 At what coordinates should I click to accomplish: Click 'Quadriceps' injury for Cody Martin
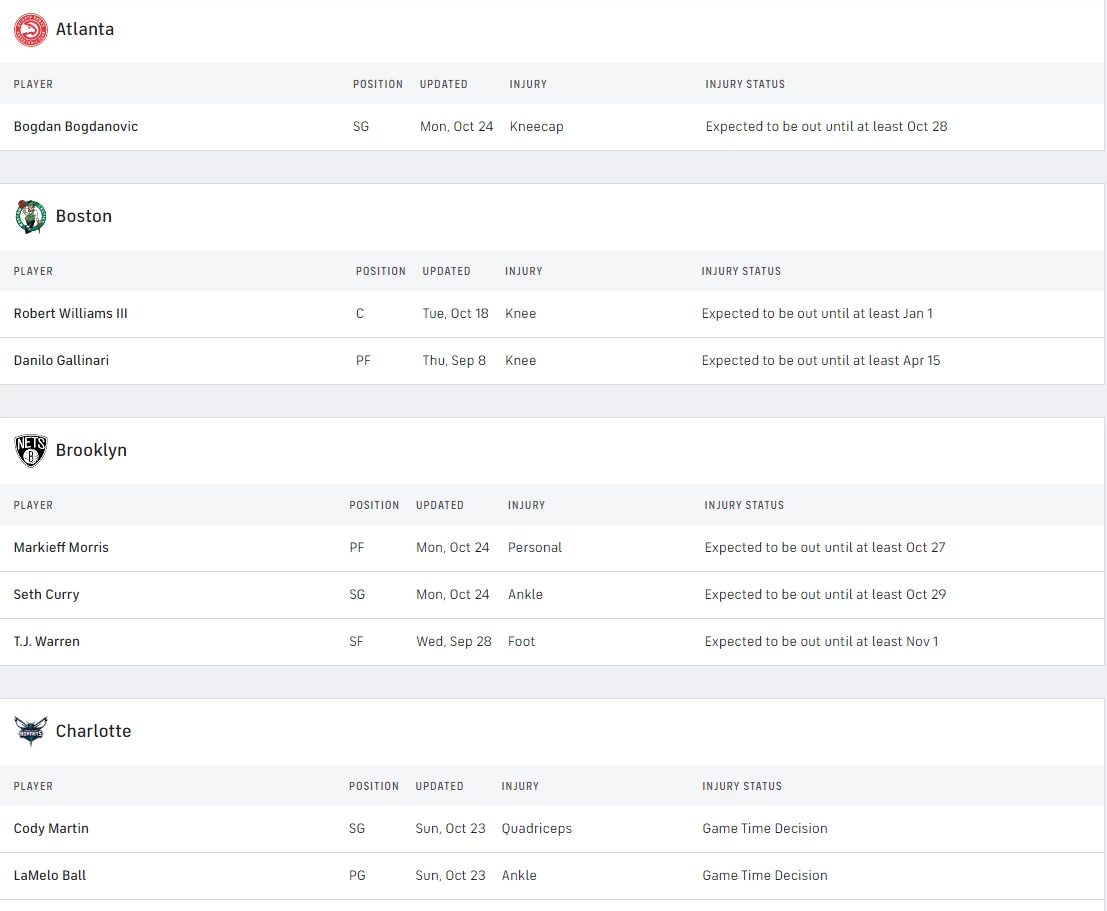pos(537,828)
